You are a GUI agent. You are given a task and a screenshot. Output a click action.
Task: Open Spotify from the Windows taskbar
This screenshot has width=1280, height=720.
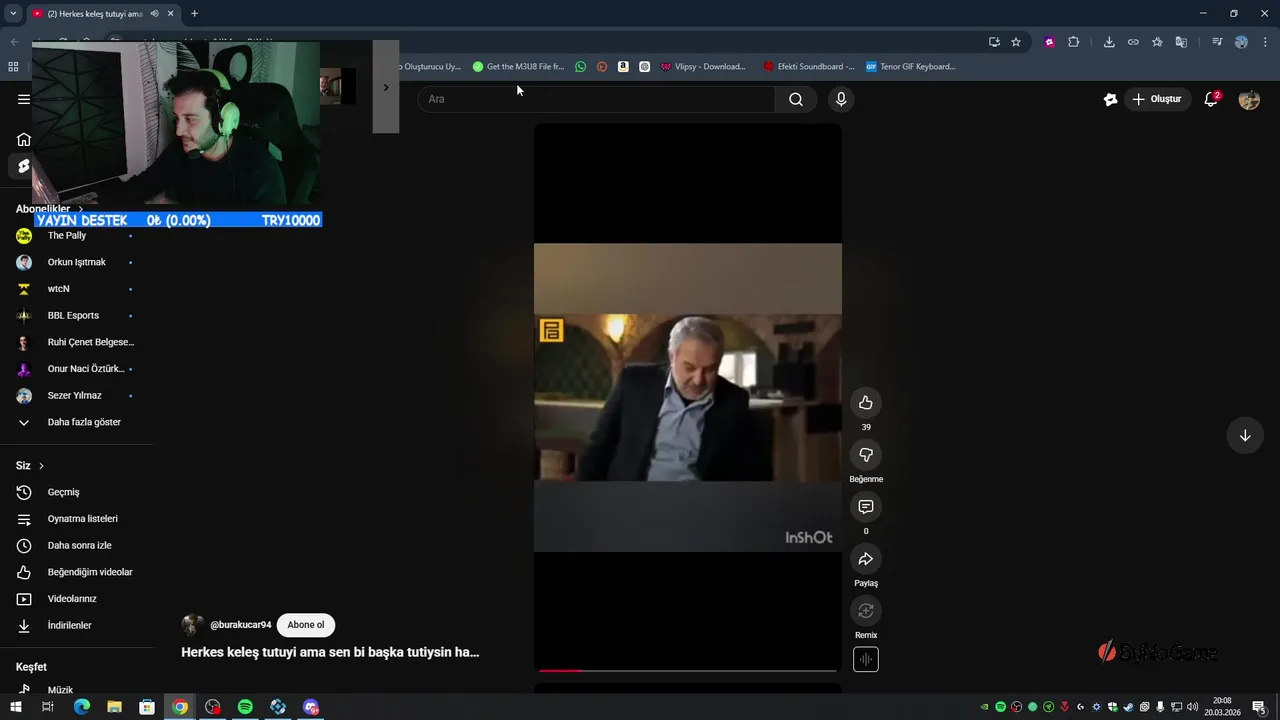245,707
